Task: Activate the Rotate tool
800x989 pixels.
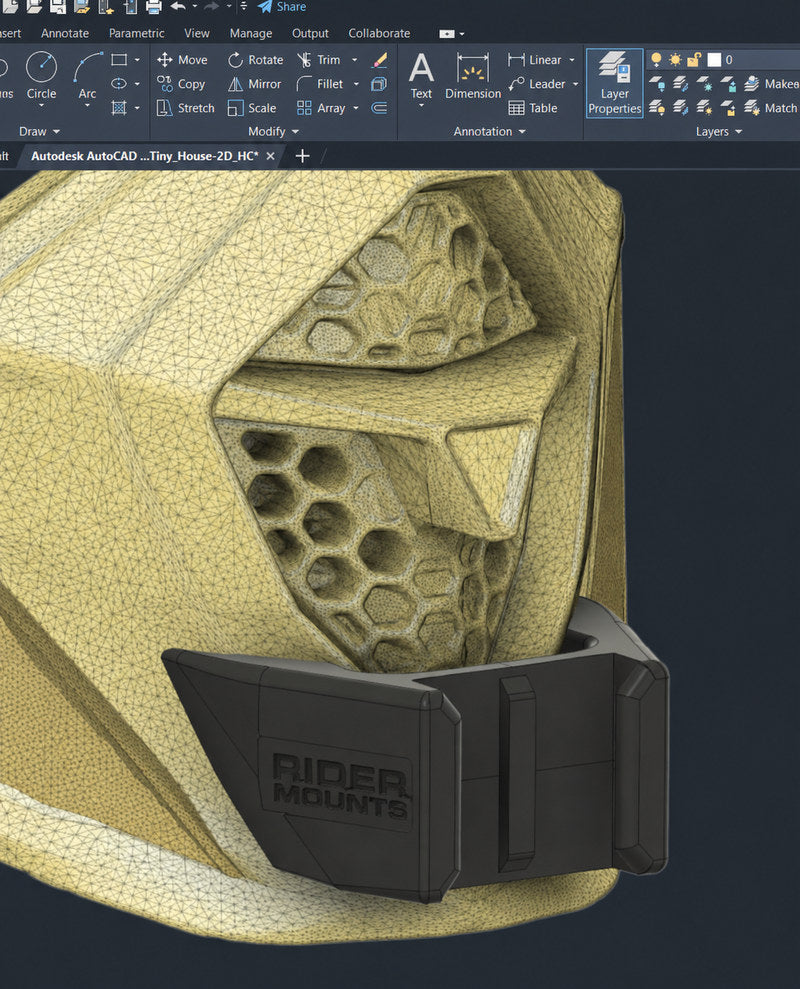Action: point(256,60)
